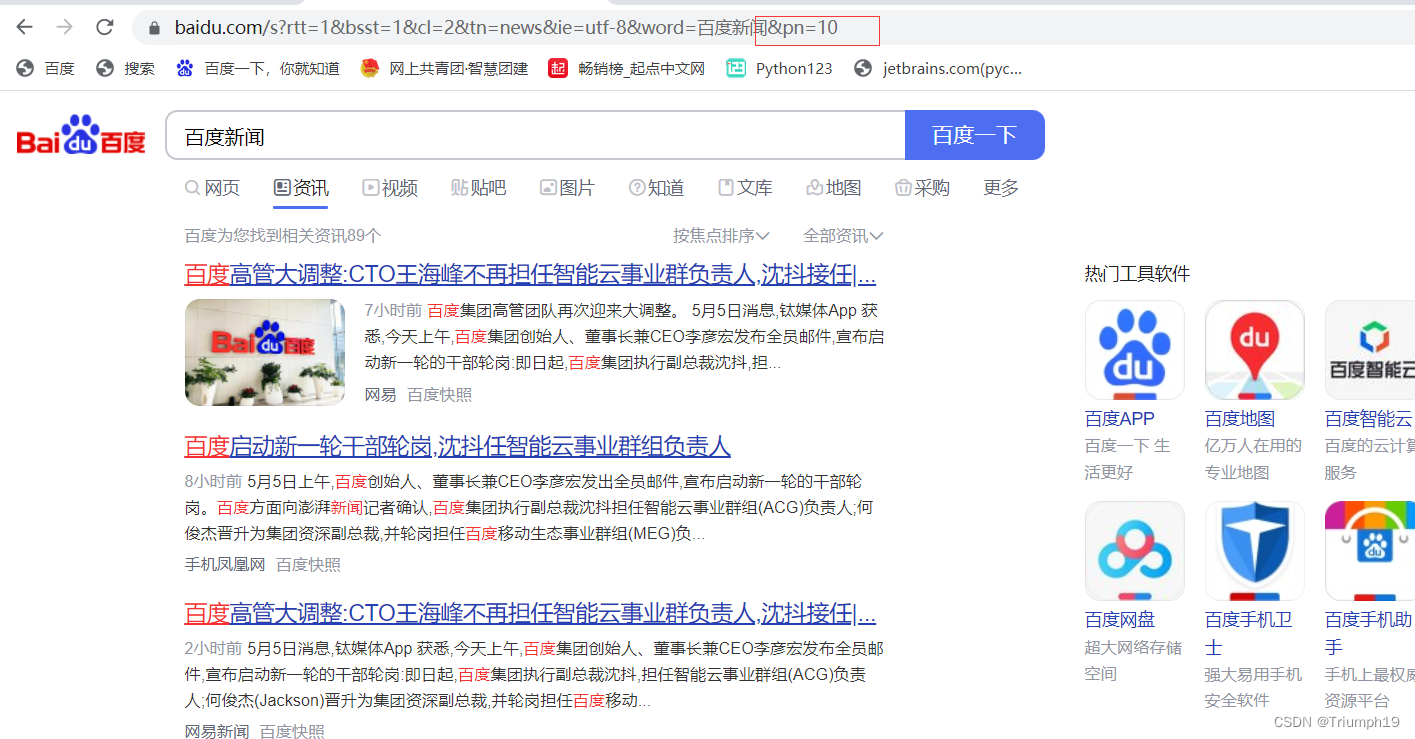
Task: Reload the page
Action: click(x=104, y=27)
